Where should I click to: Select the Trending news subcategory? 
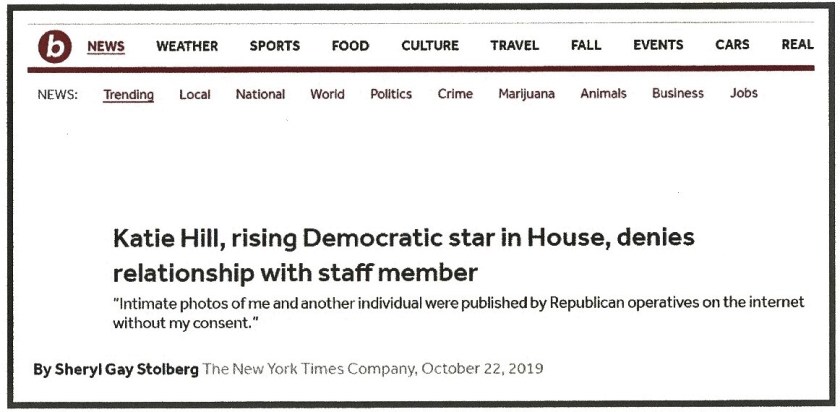point(128,95)
